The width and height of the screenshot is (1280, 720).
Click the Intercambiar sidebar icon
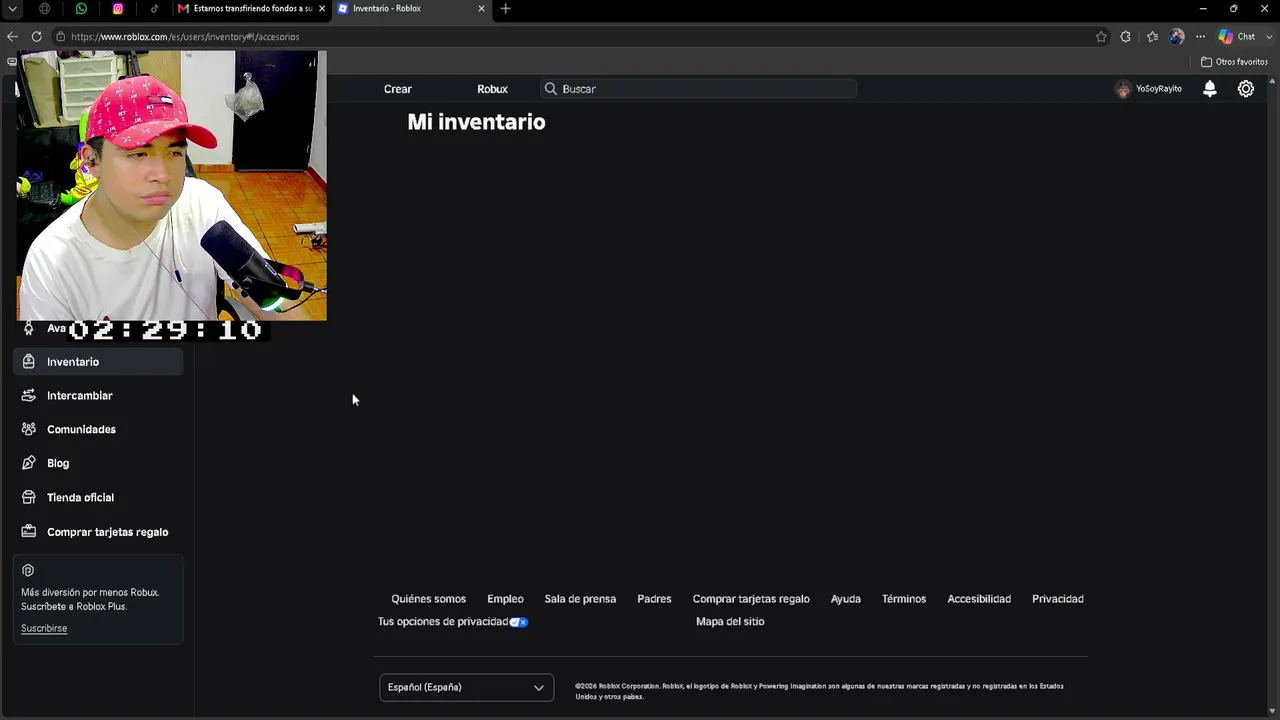point(28,396)
